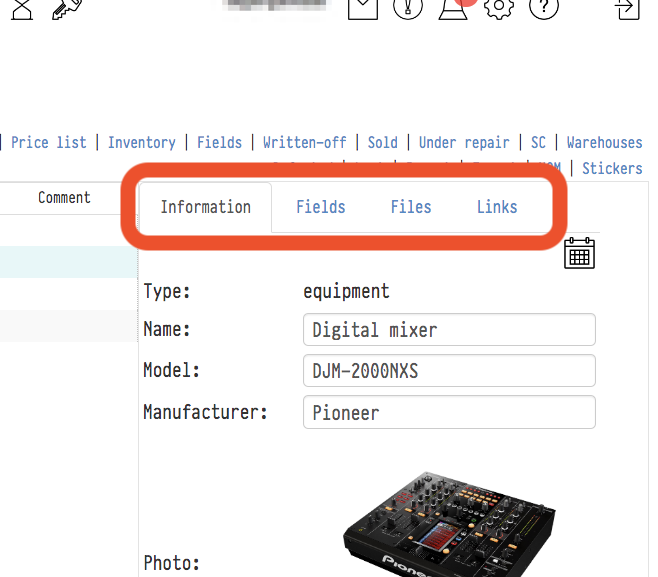Click the key icon in the header
Screen dimensions: 658x577
click(66, 7)
